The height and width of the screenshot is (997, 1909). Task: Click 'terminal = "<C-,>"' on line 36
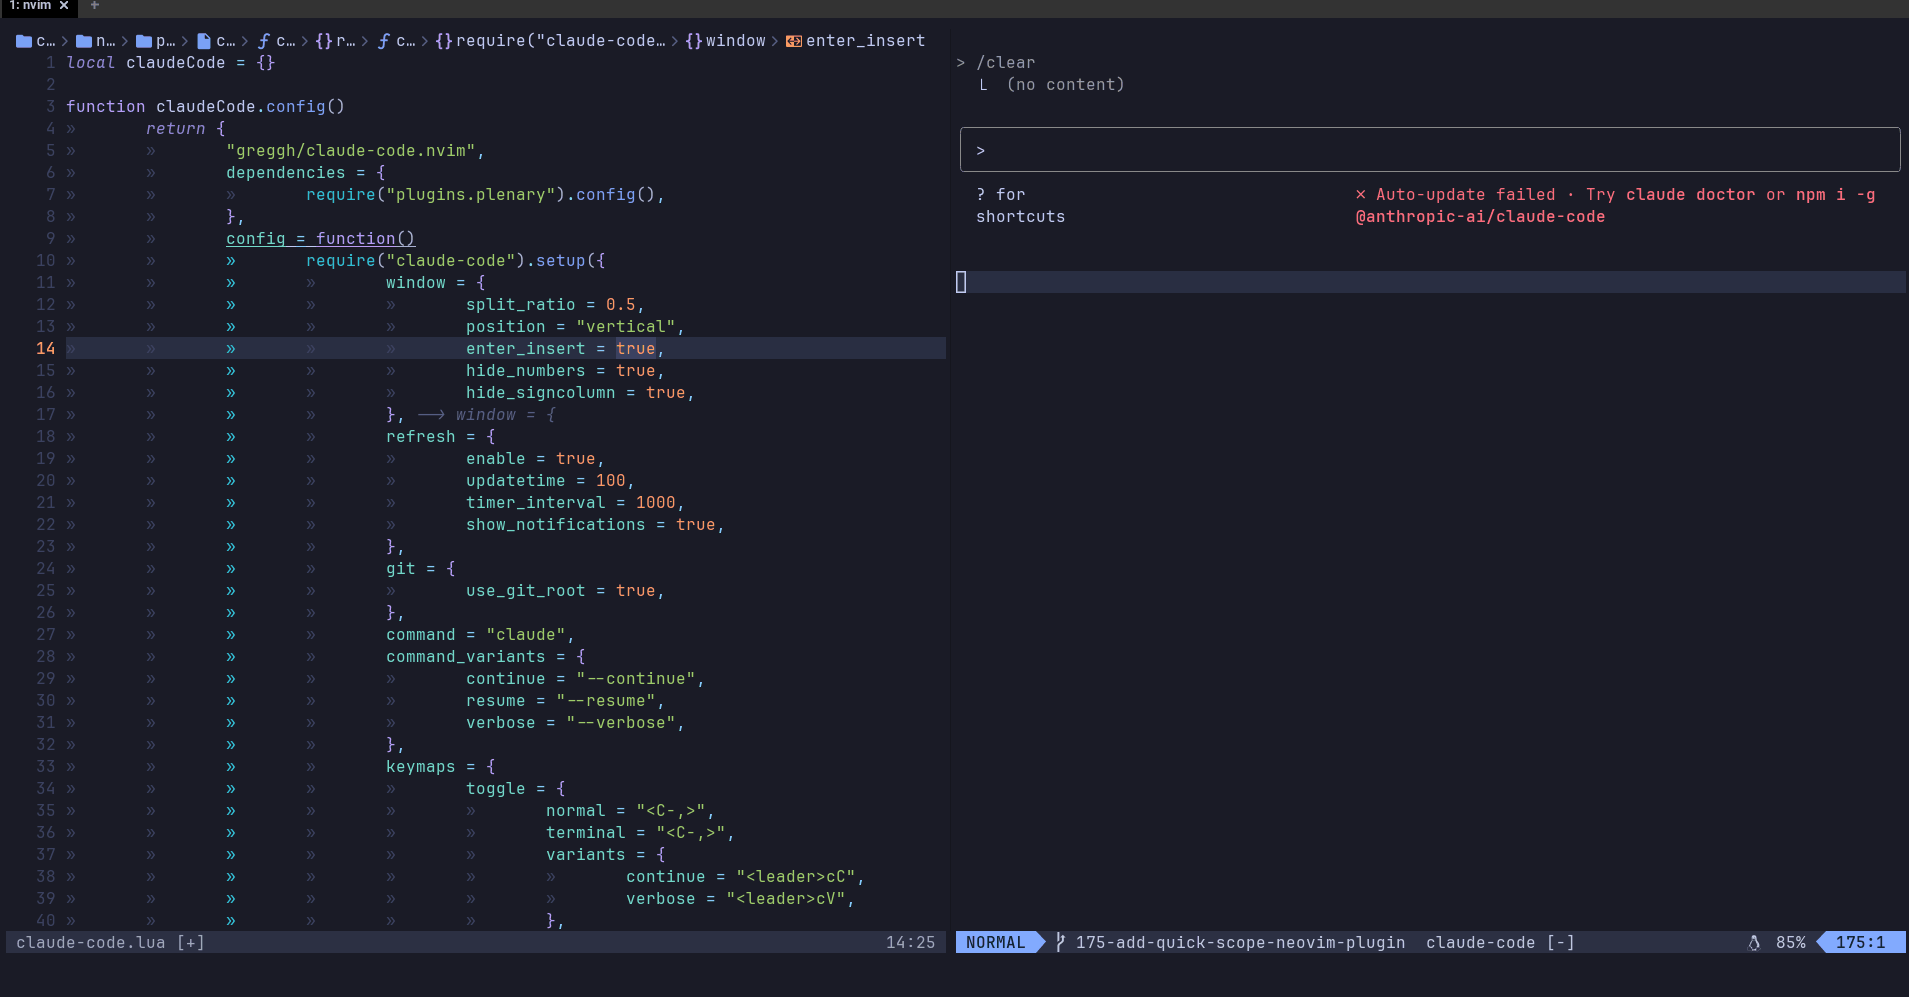pos(636,833)
